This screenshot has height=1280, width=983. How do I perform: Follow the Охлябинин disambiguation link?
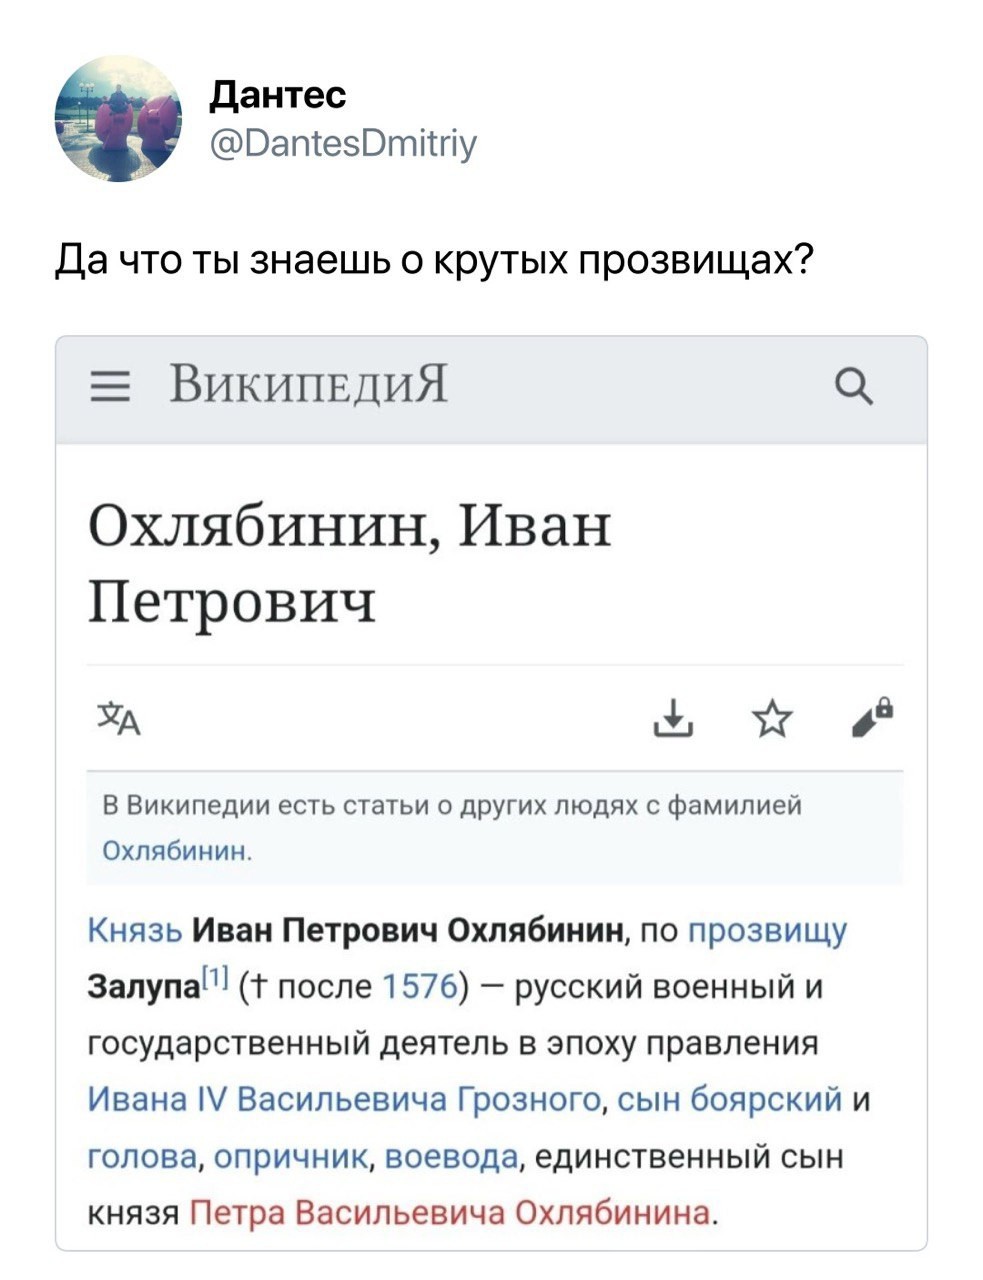[178, 851]
